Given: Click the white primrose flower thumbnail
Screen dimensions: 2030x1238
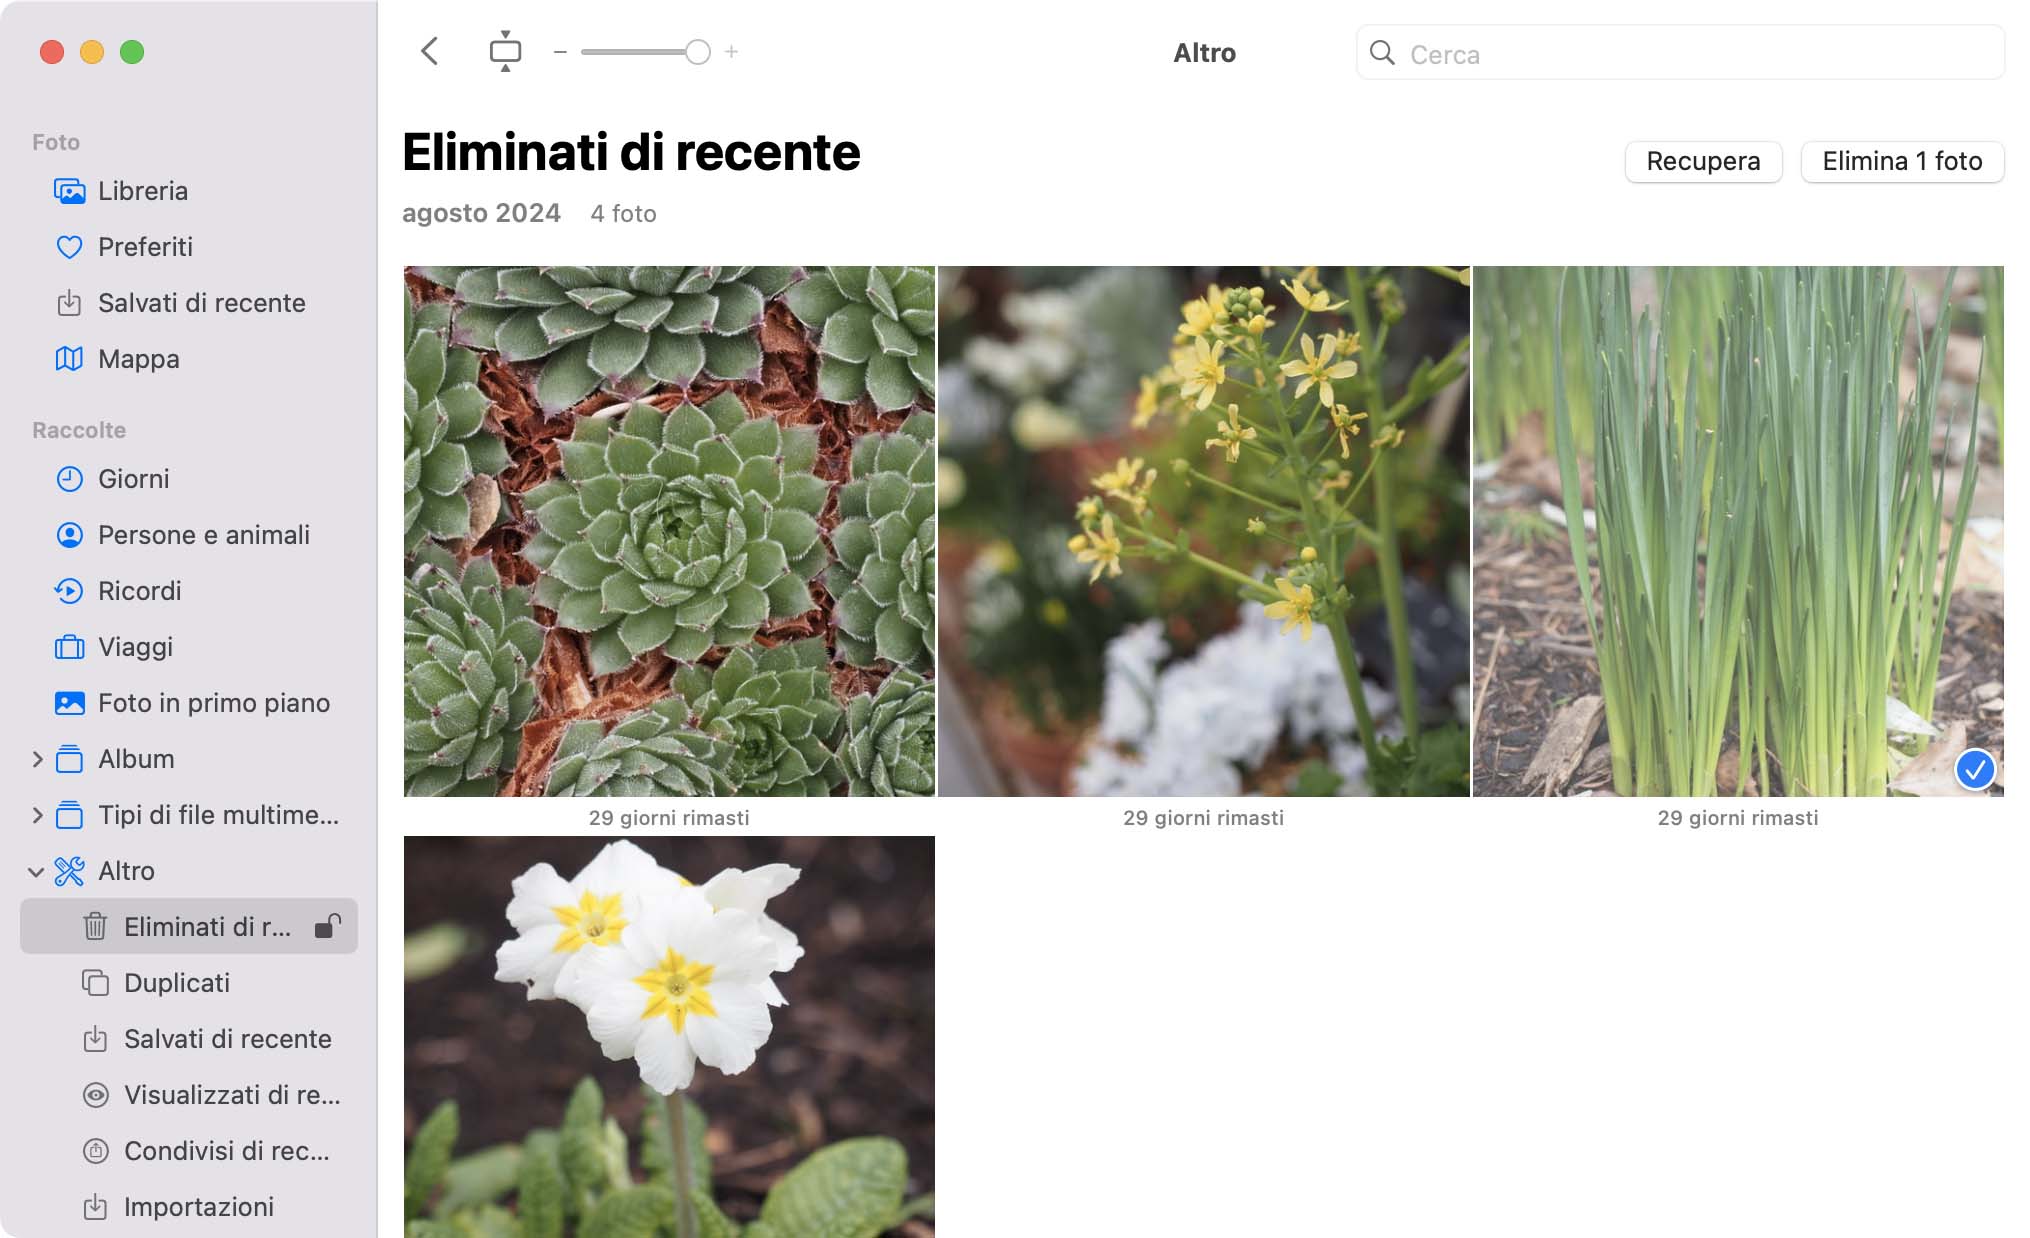Looking at the screenshot, I should click(x=670, y=1035).
